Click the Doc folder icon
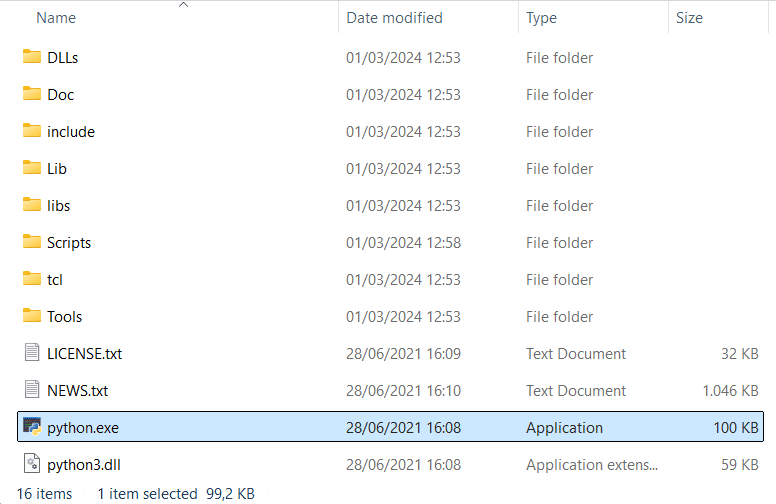Viewport: 776px width, 504px height. 32,94
